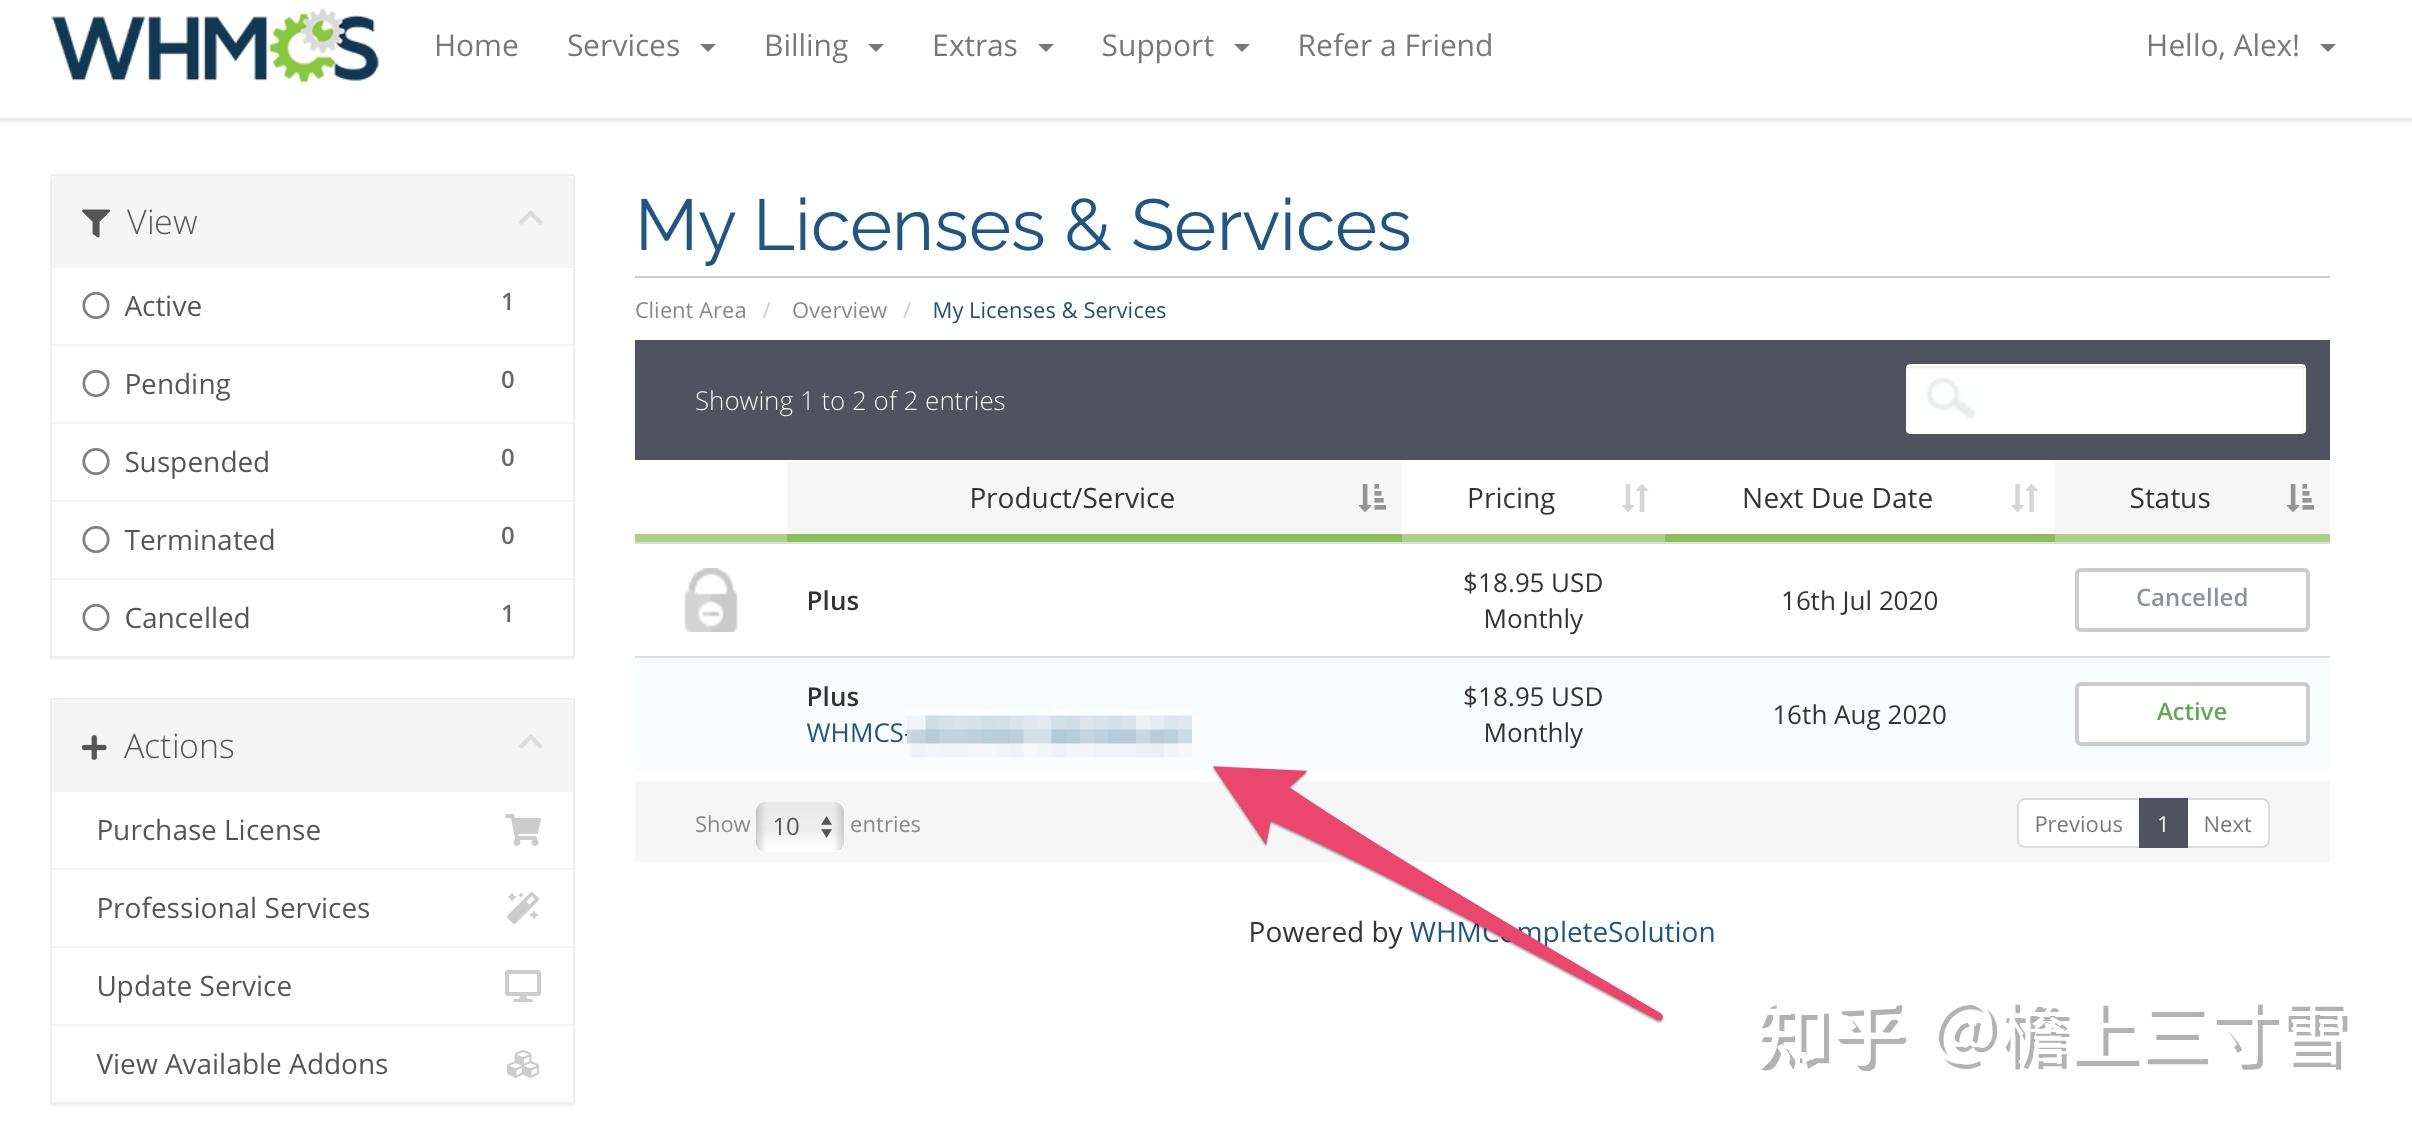This screenshot has width=2412, height=1136.
Task: Click the magic wand icon for Professional Services
Action: point(523,907)
